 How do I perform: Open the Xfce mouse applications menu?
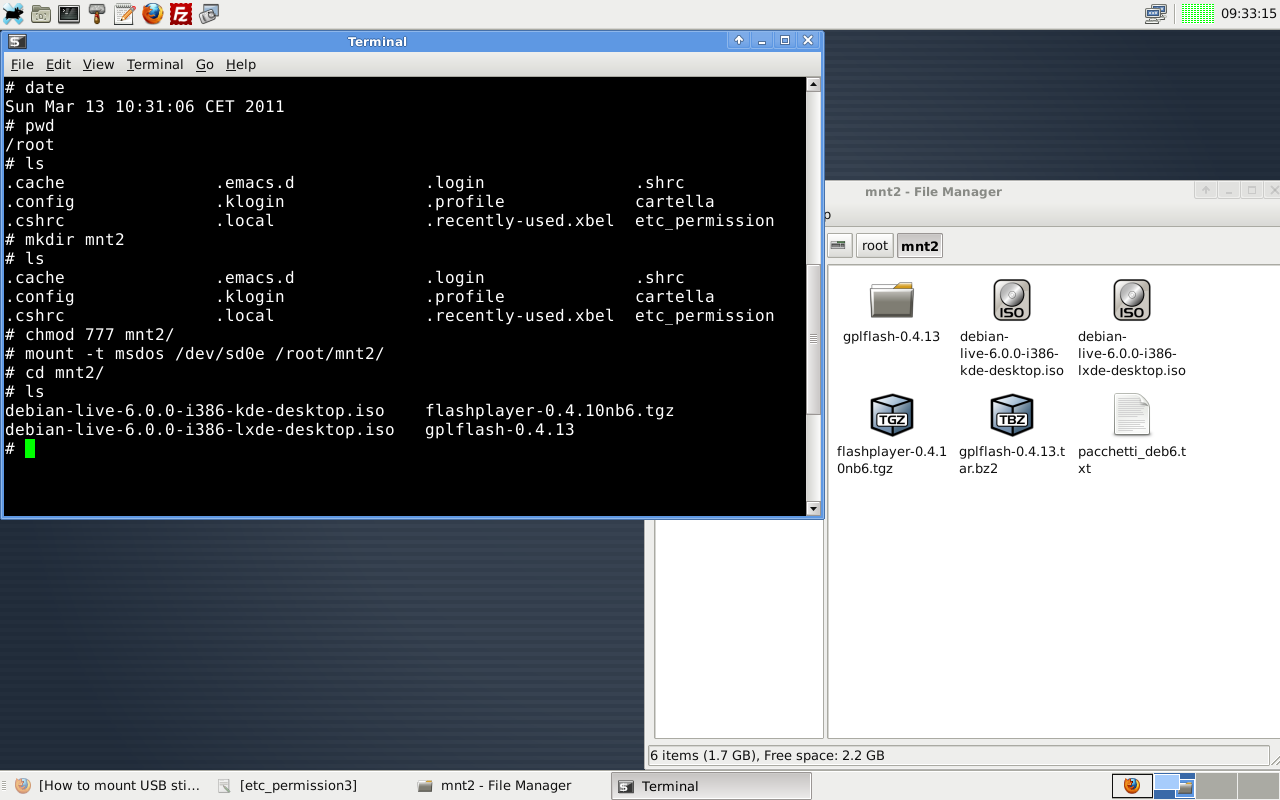tap(14, 14)
